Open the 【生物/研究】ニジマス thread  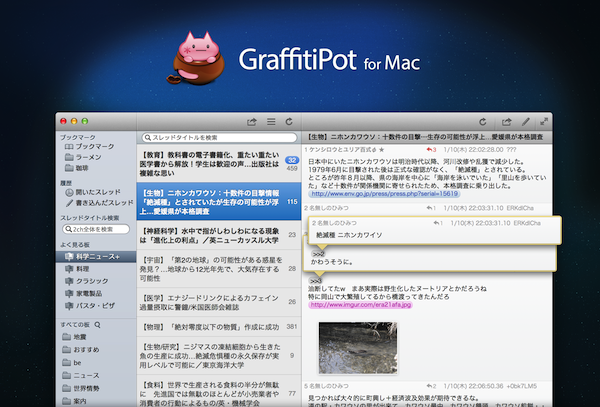[219, 356]
